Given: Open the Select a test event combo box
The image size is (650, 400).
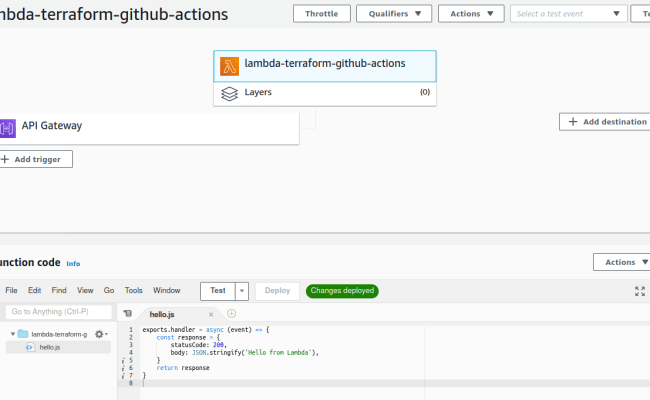Looking at the screenshot, I should coord(568,14).
